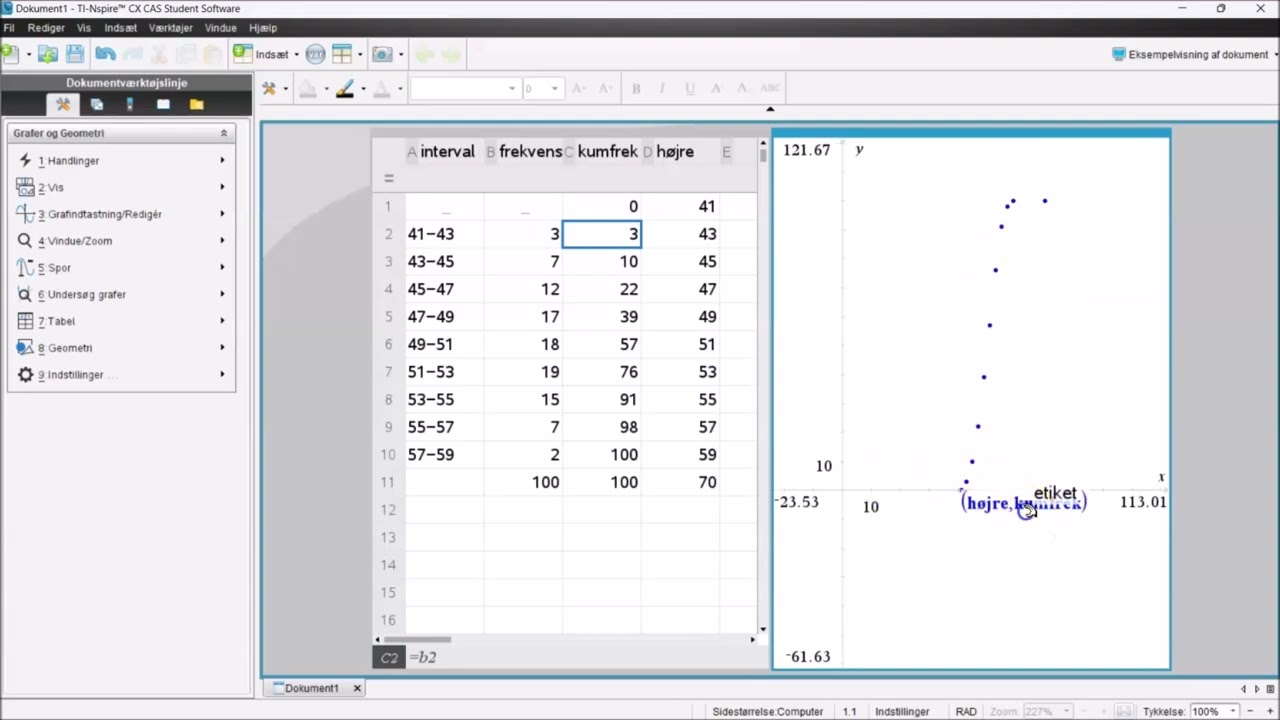Click the Variables (var) icon
The height and width of the screenshot is (720, 1280).
(x=316, y=54)
